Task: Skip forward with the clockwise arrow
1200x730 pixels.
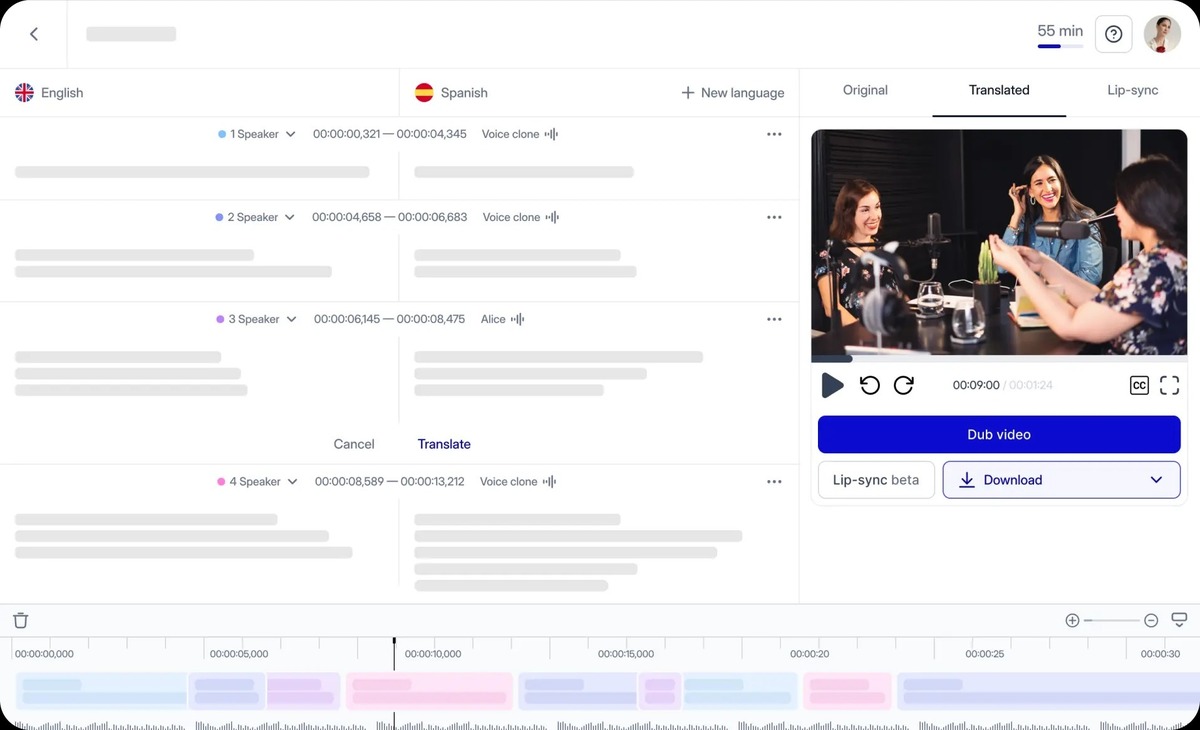Action: pos(904,385)
